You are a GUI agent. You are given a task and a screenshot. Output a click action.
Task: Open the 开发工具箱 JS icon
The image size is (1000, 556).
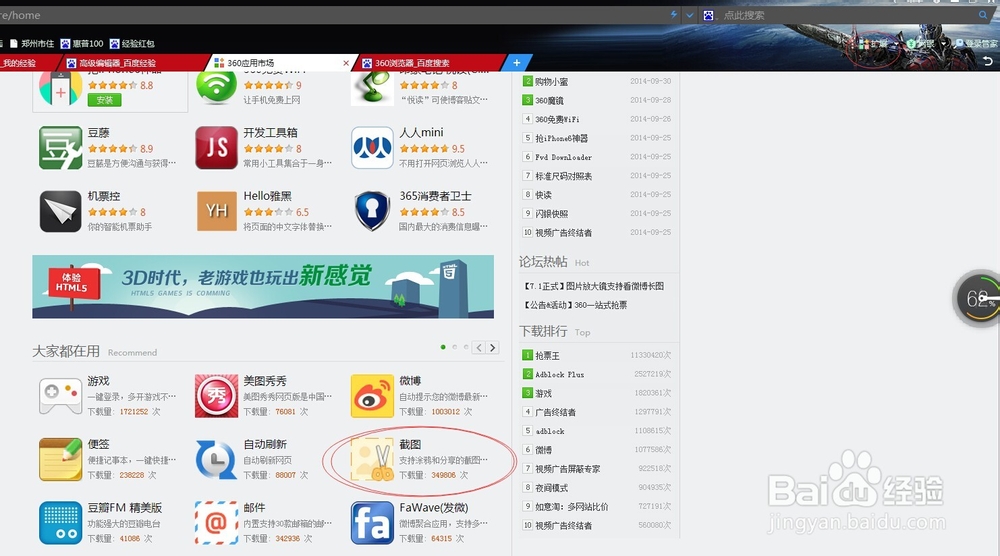coord(216,147)
